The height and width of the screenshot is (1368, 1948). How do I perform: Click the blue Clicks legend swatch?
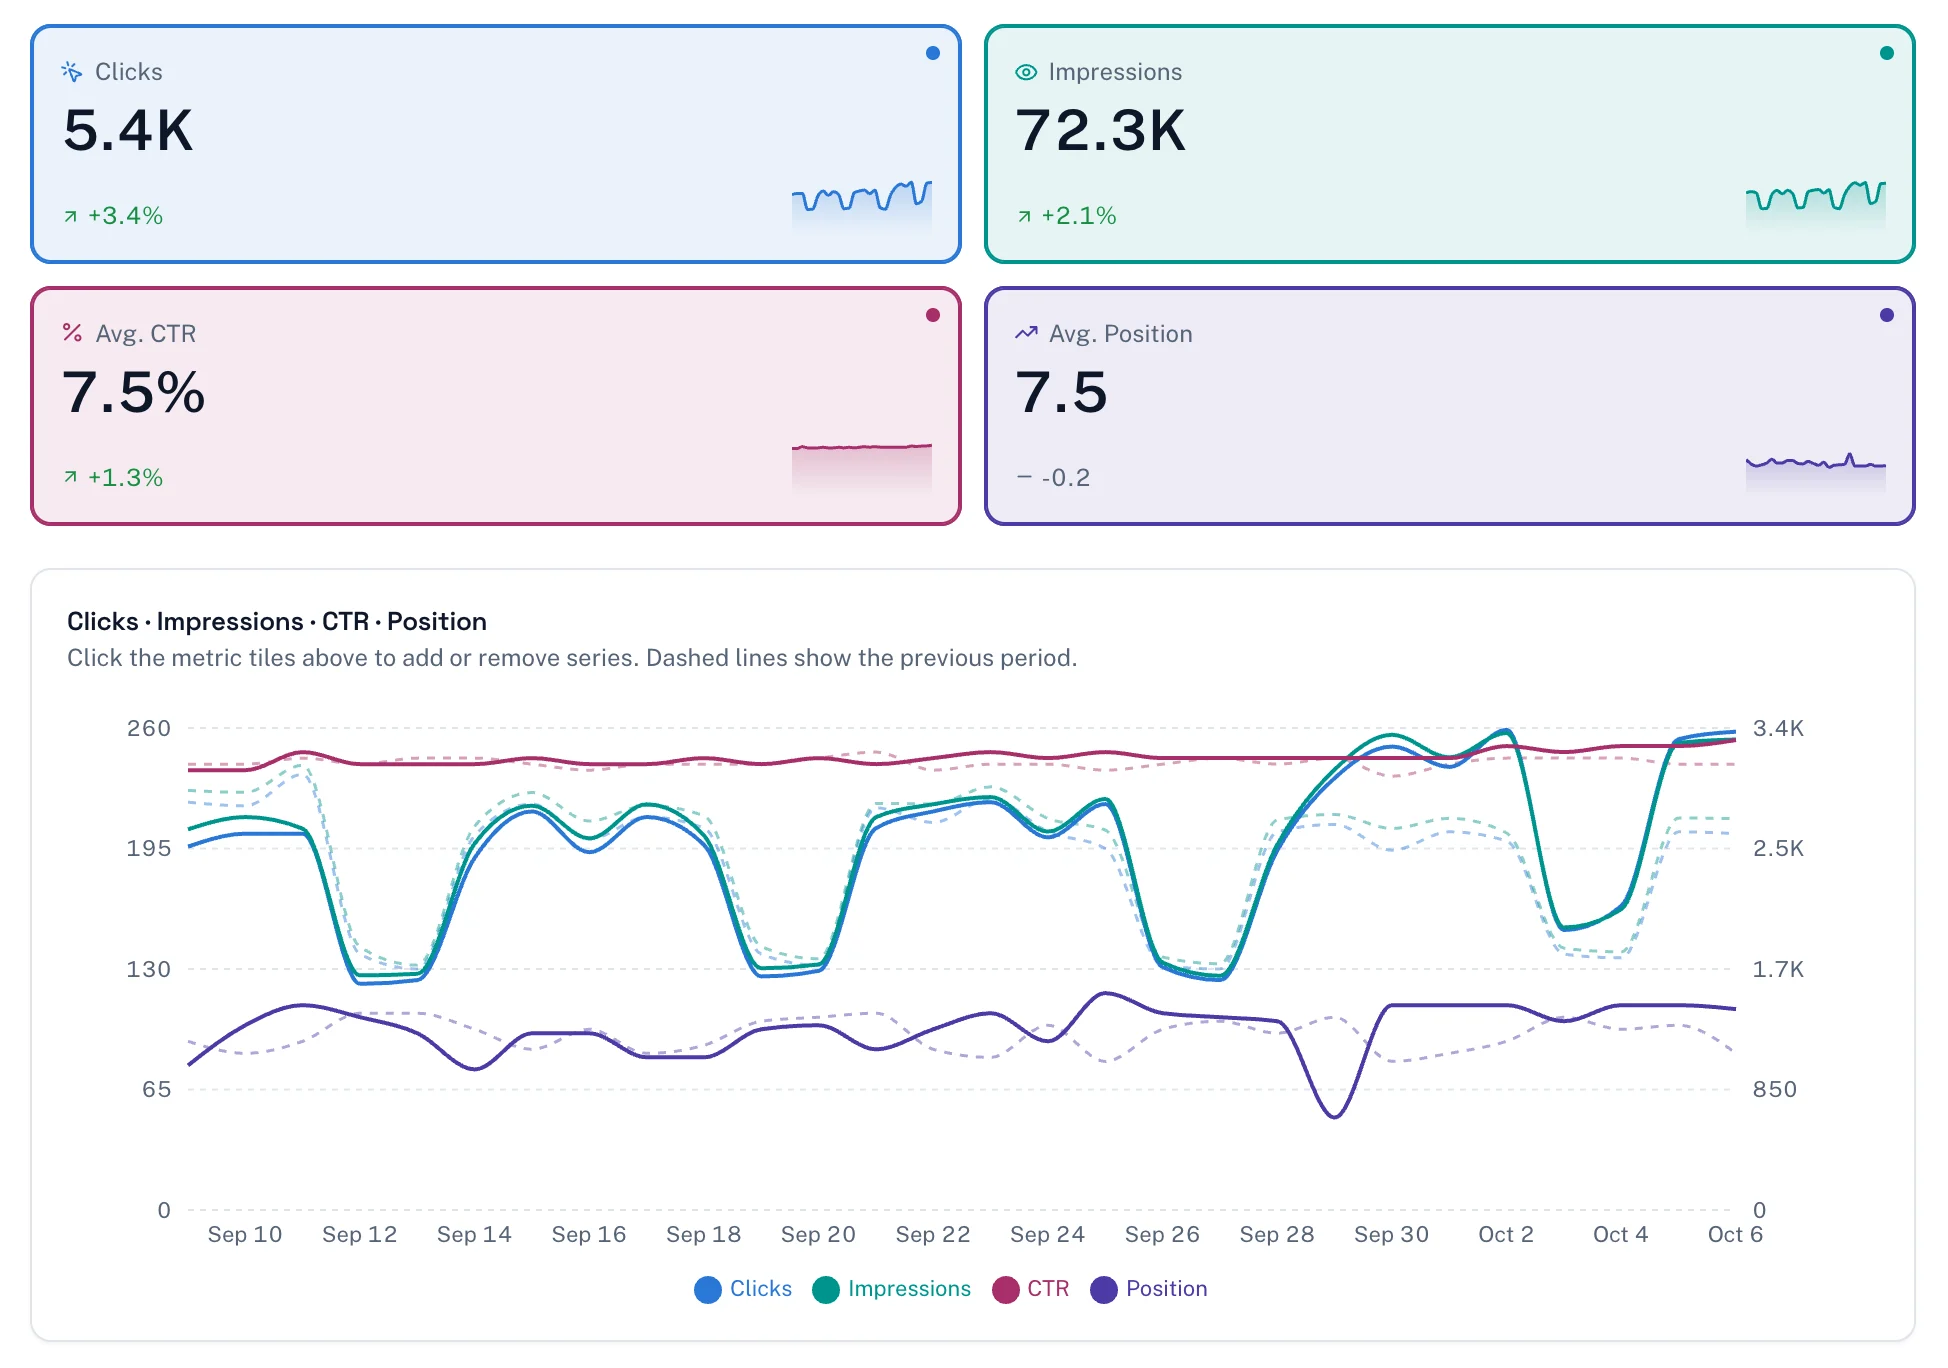(708, 1290)
